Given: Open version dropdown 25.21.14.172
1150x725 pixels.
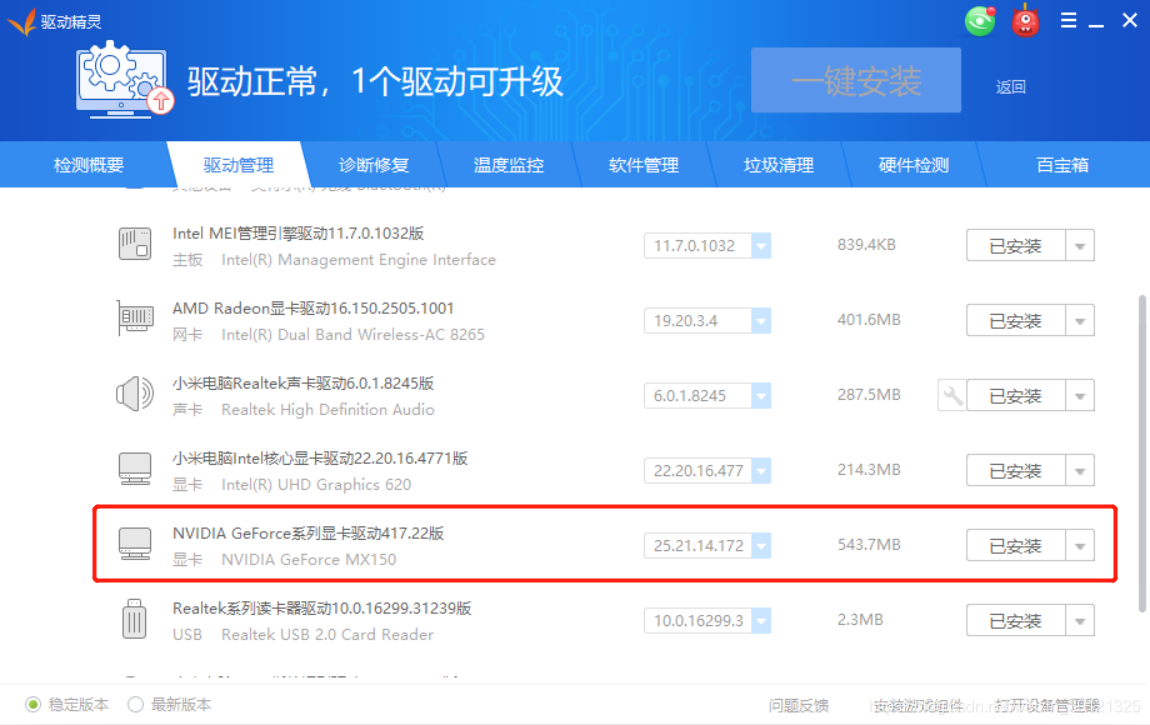Looking at the screenshot, I should coord(761,545).
